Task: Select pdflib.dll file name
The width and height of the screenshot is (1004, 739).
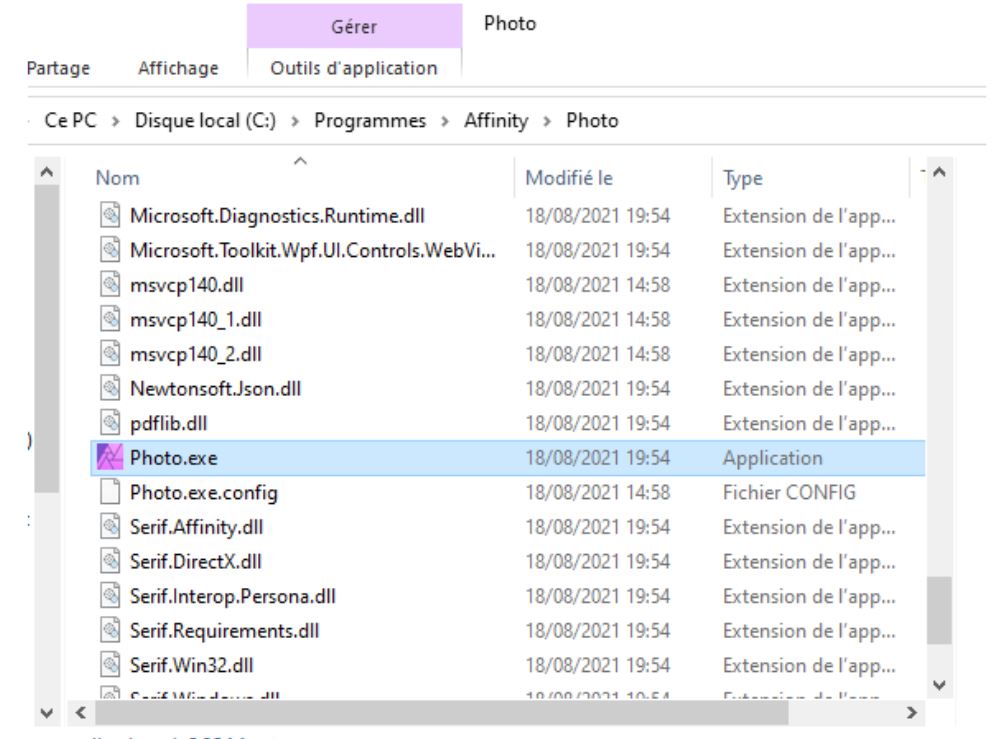Action: (x=168, y=423)
